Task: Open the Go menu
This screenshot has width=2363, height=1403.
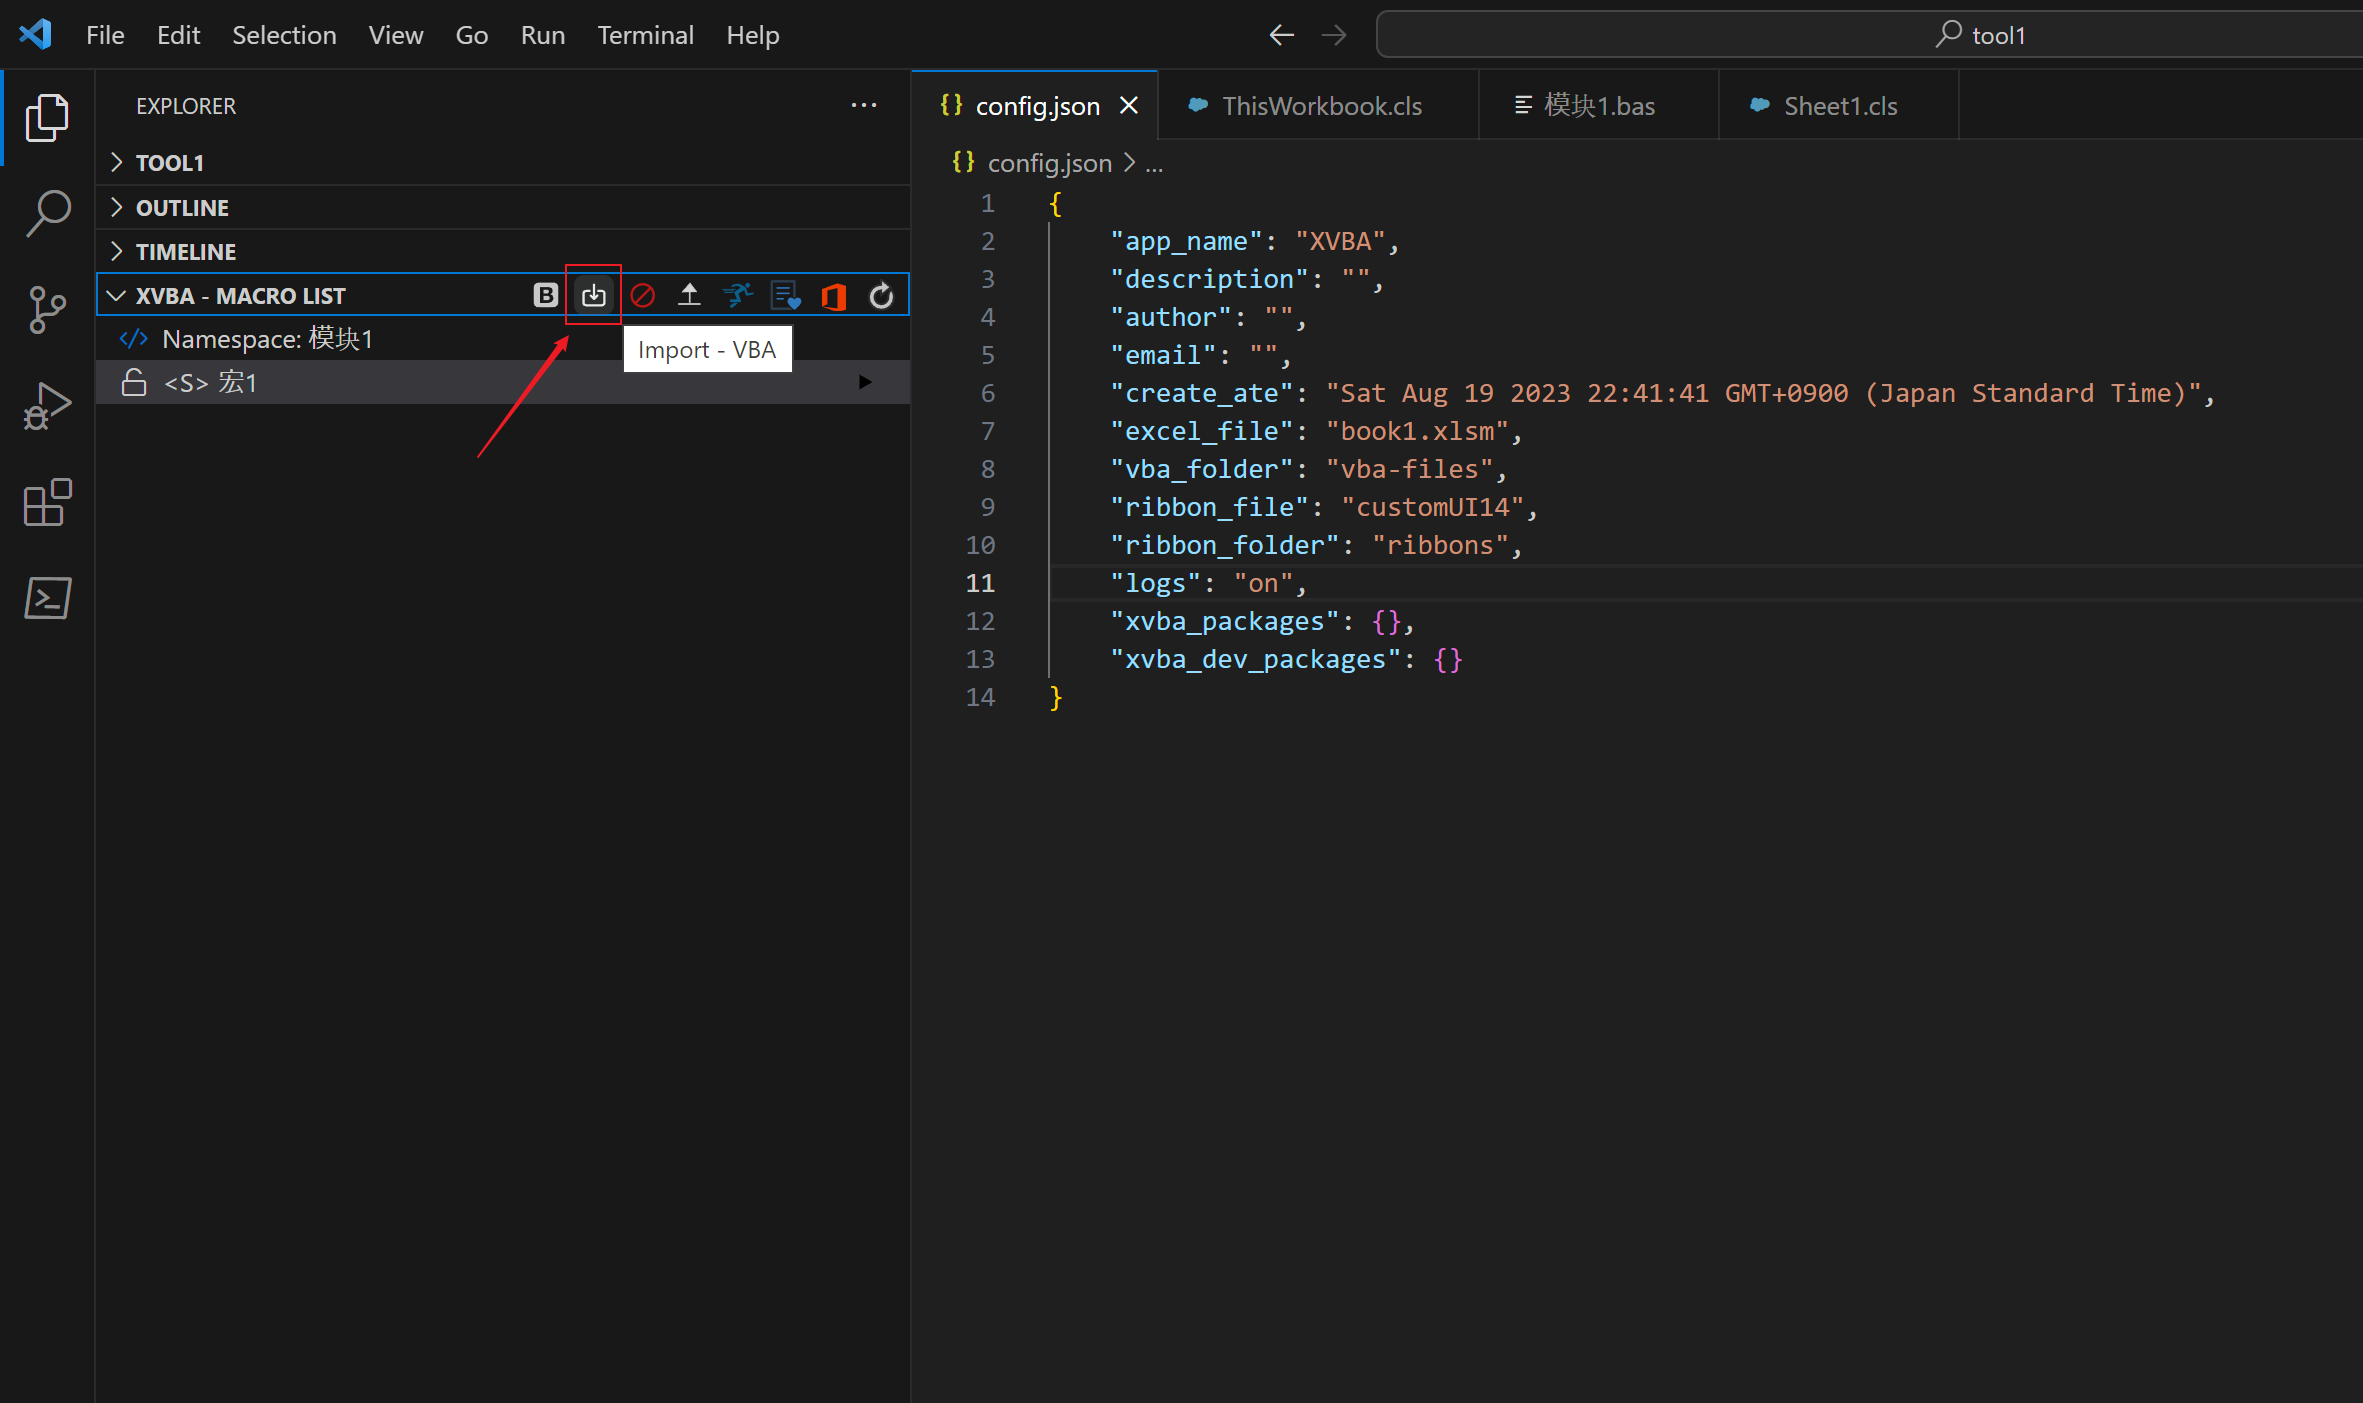Action: [471, 35]
